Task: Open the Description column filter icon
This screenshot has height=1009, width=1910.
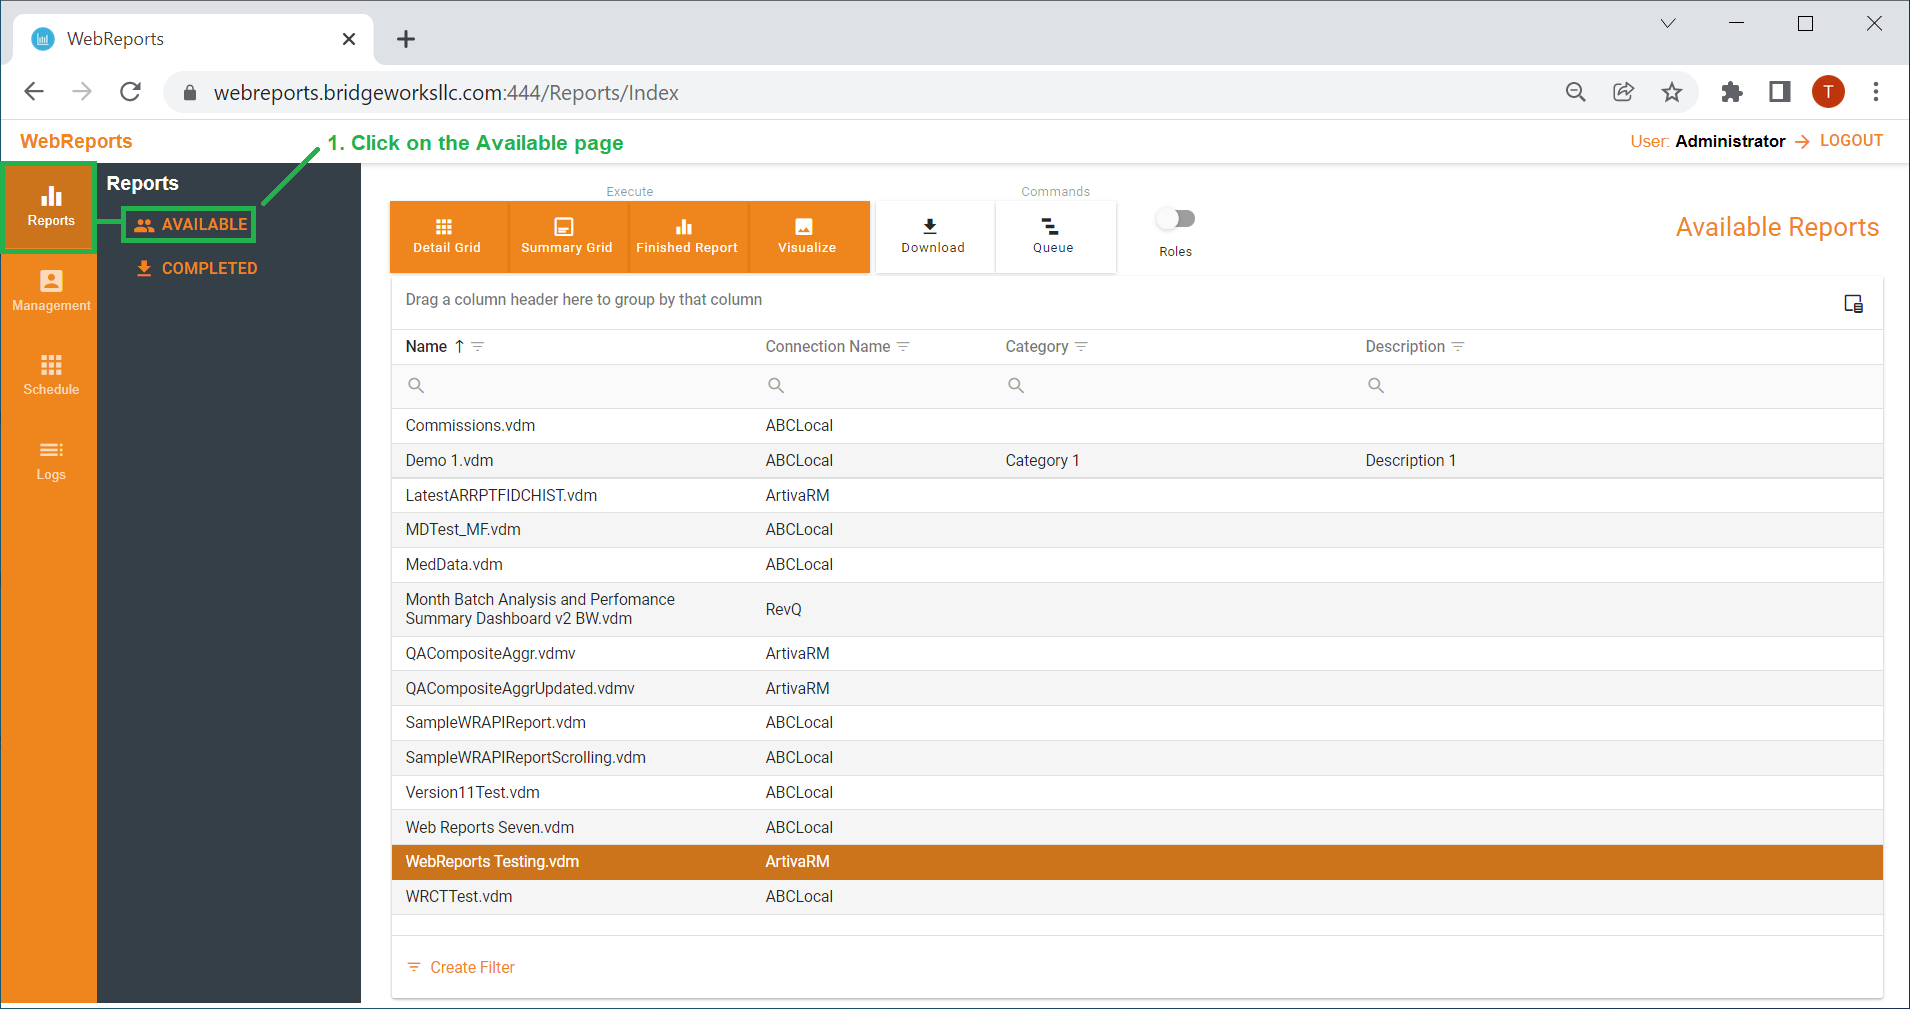Action: pyautogui.click(x=1458, y=346)
